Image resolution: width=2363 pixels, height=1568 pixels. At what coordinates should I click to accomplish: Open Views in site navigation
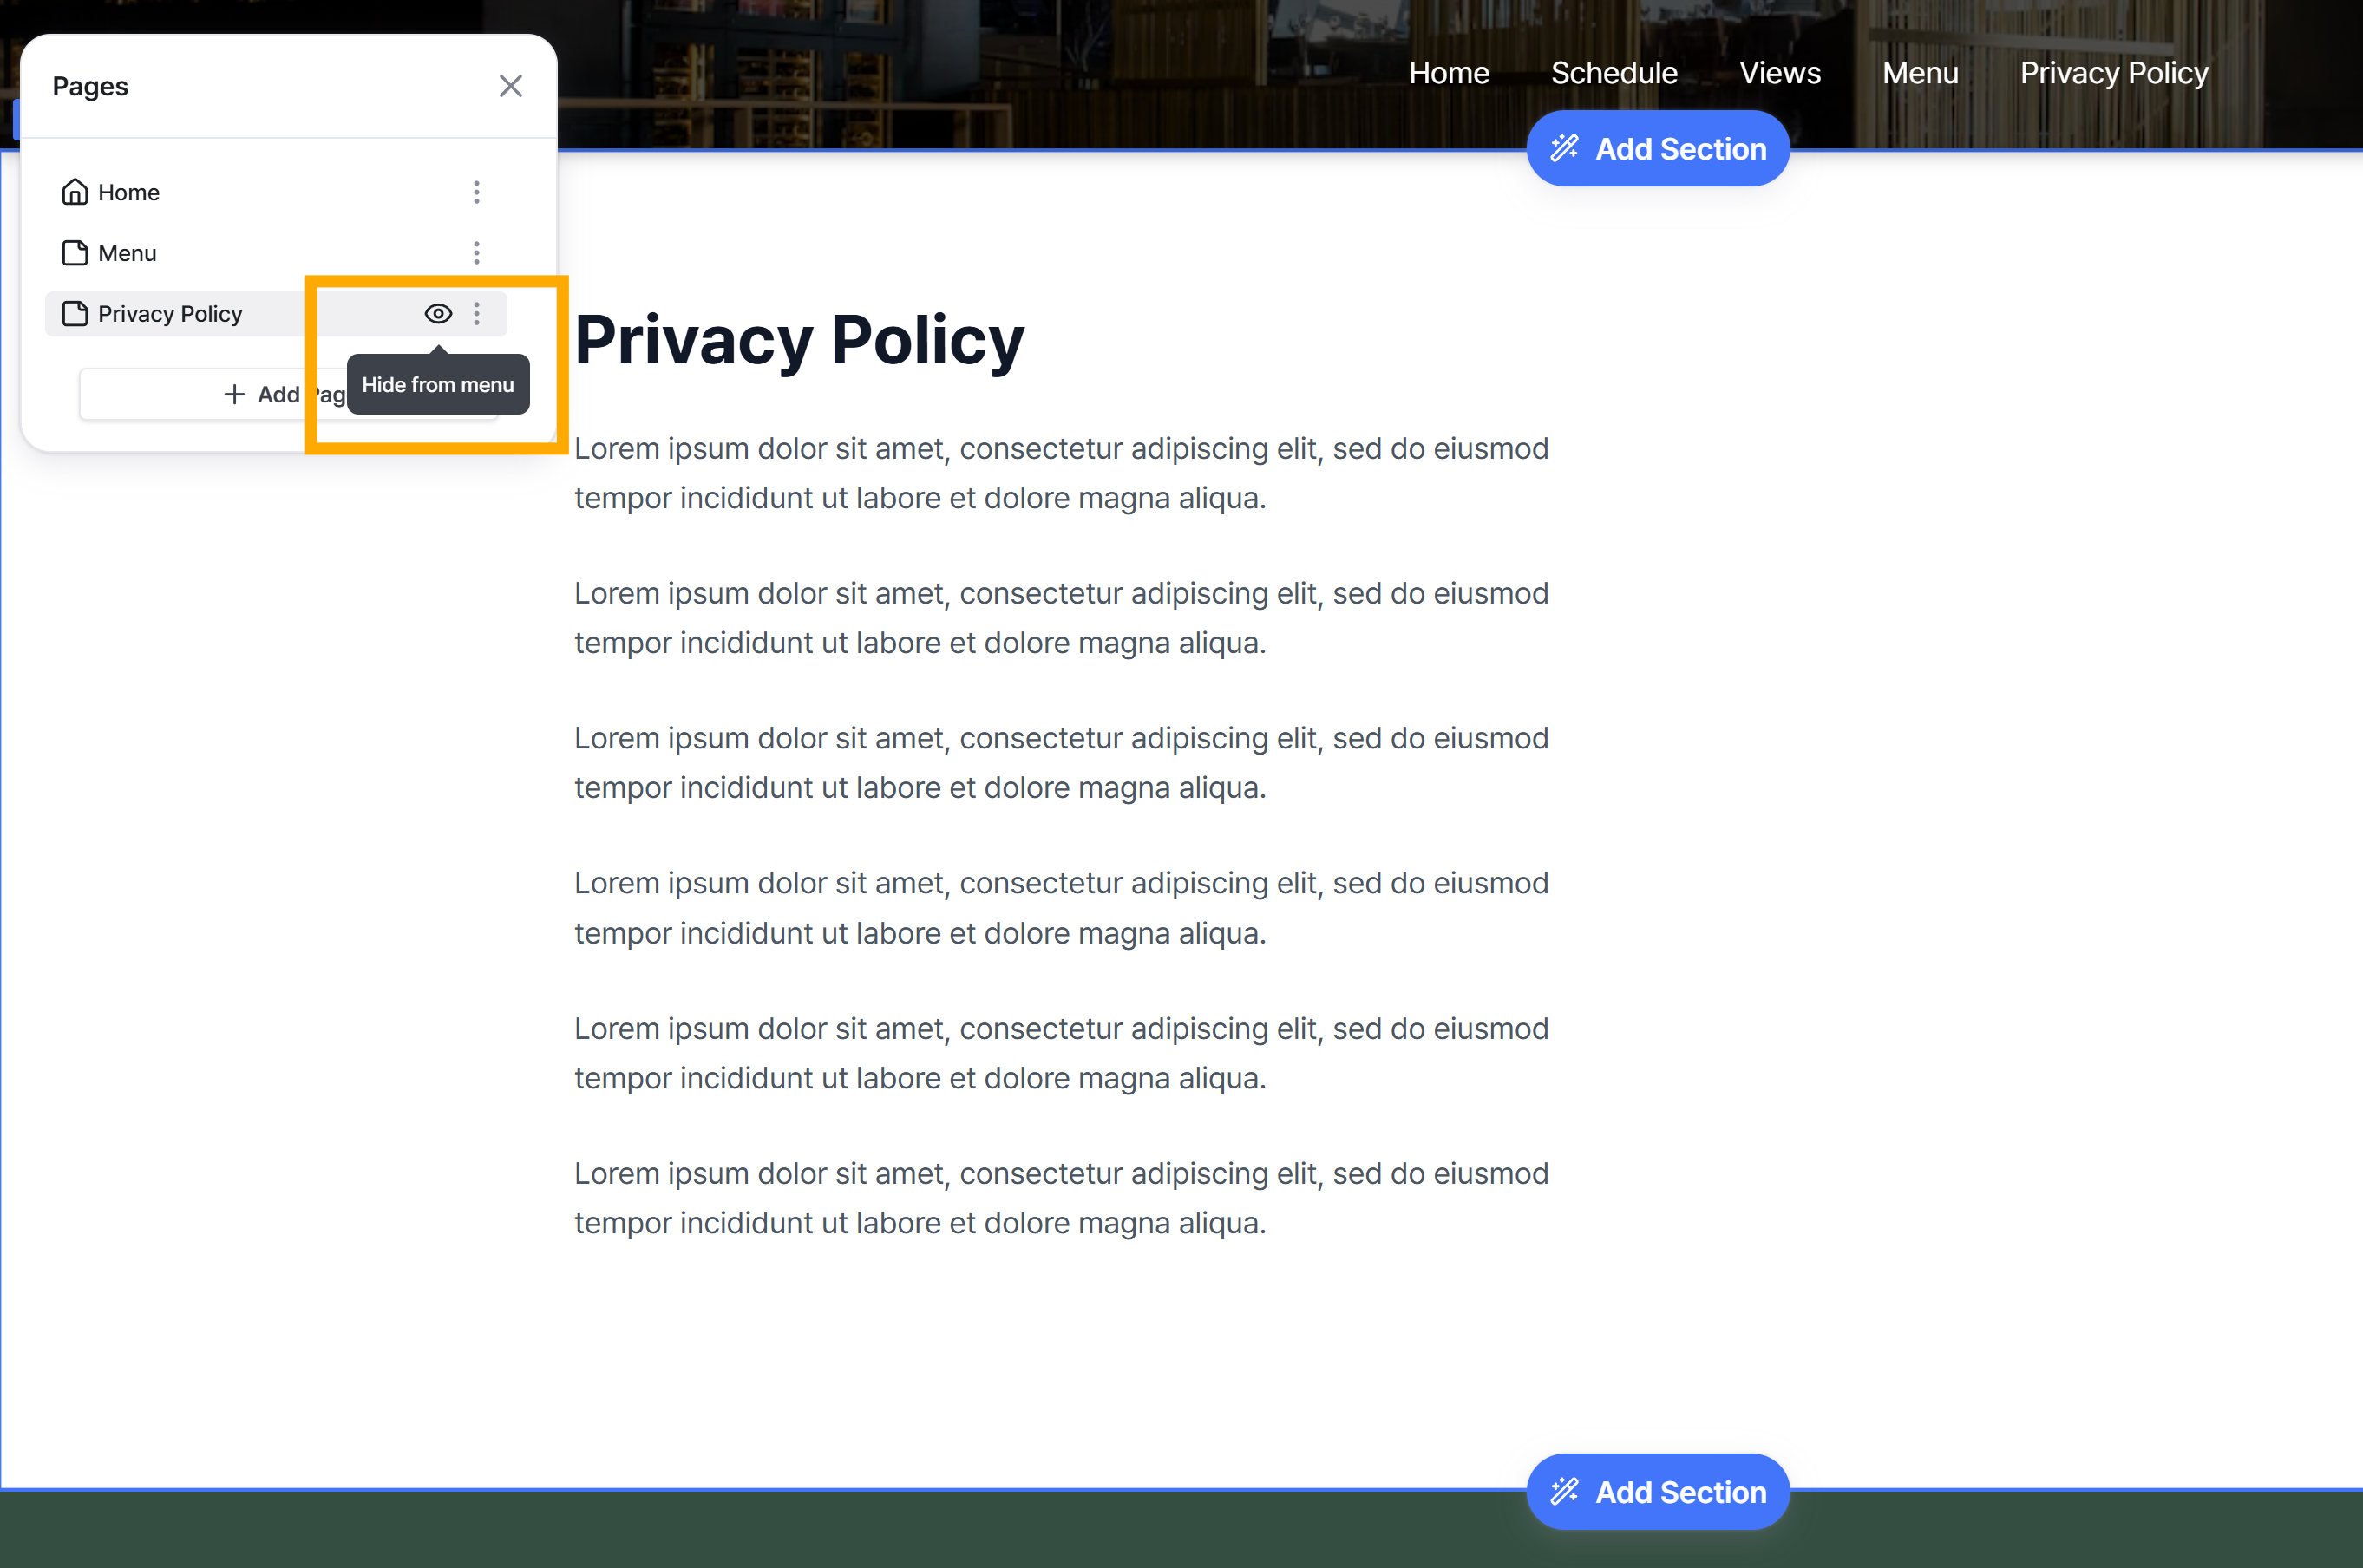pos(1780,73)
